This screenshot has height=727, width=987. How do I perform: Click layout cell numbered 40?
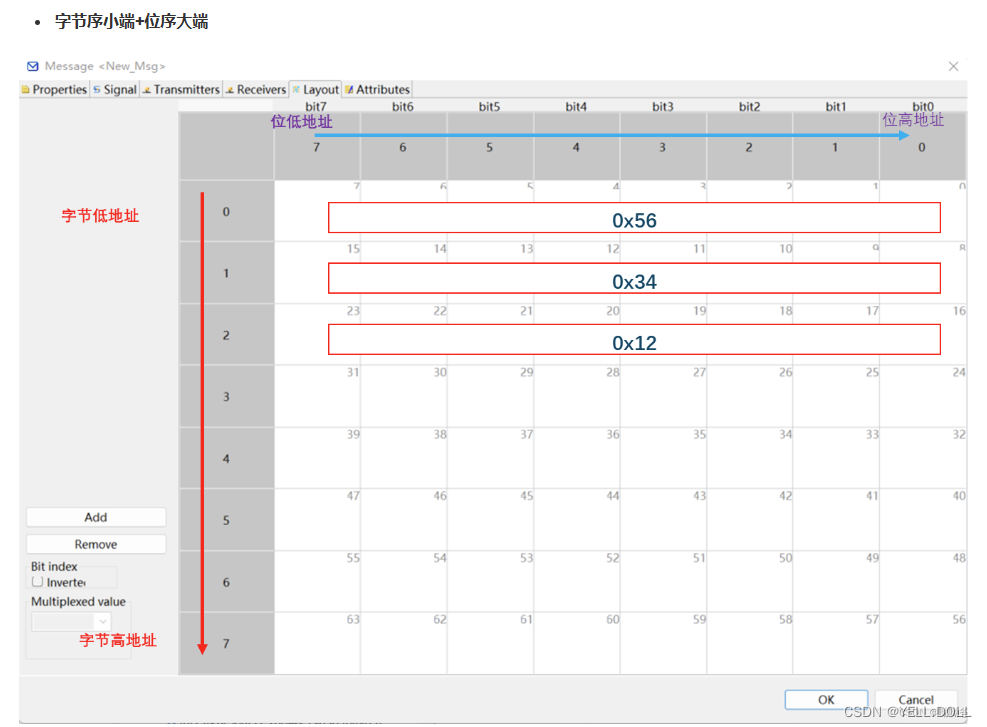[x=923, y=520]
